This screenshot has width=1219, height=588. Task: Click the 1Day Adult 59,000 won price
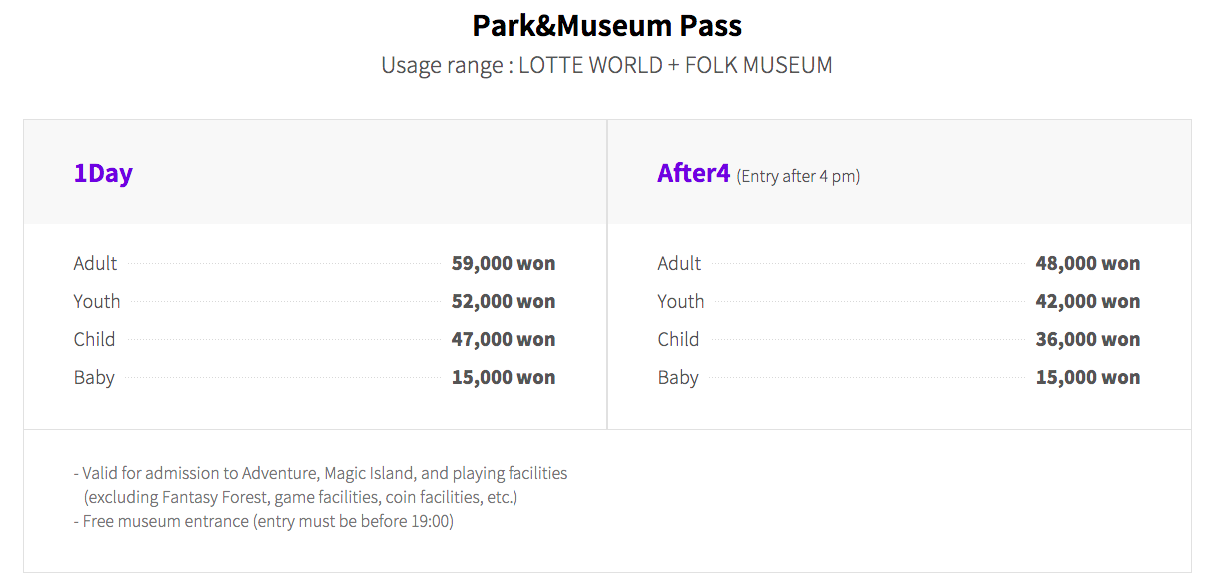503,264
